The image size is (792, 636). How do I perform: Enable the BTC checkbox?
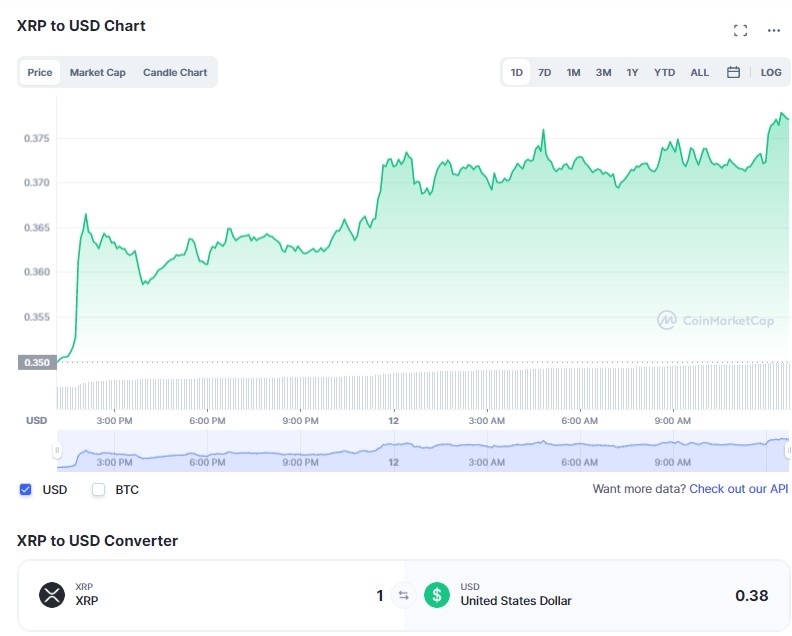(x=98, y=489)
